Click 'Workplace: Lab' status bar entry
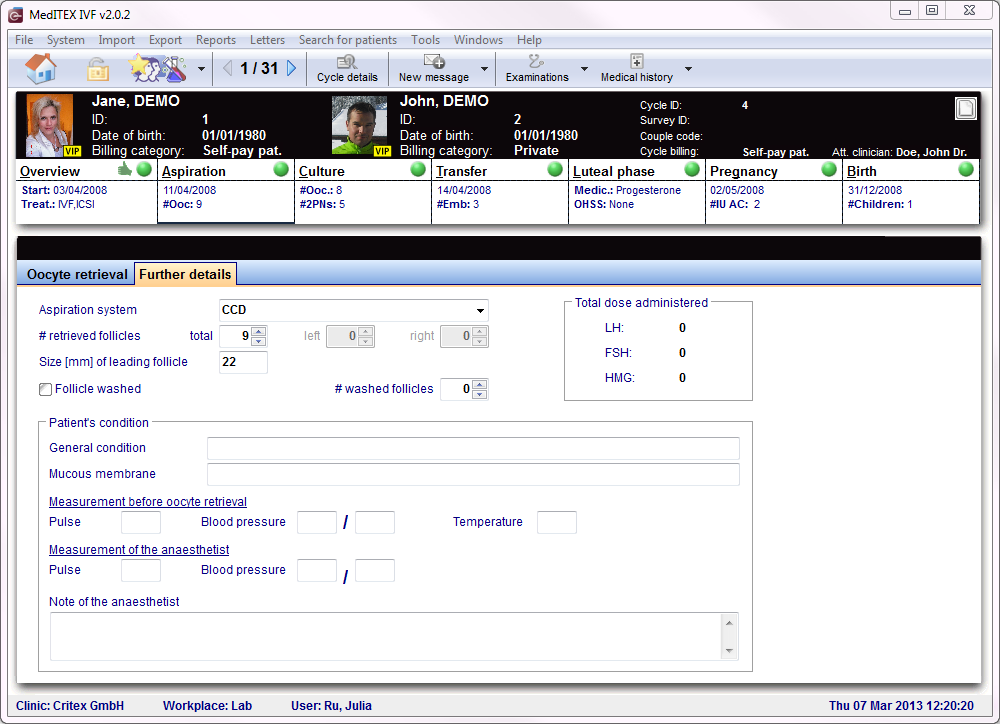 (x=207, y=706)
